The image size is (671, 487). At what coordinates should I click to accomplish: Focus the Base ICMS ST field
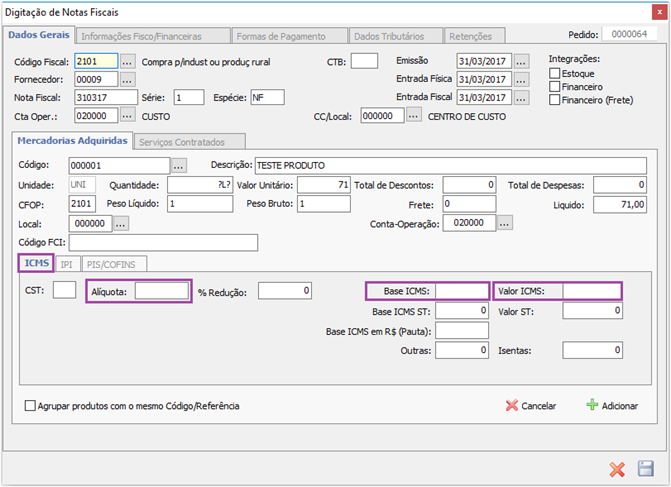(x=462, y=311)
